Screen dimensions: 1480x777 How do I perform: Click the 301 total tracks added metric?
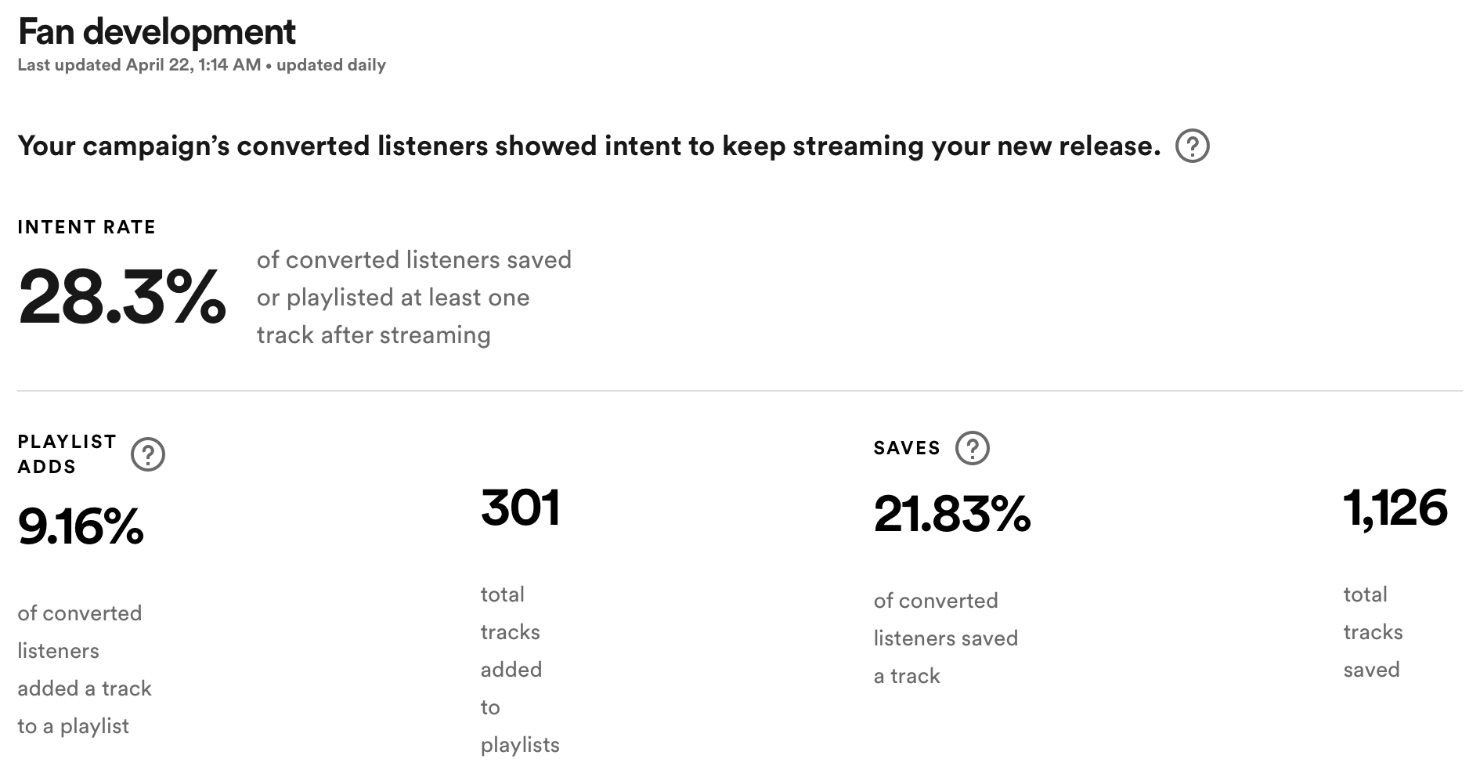(x=521, y=510)
